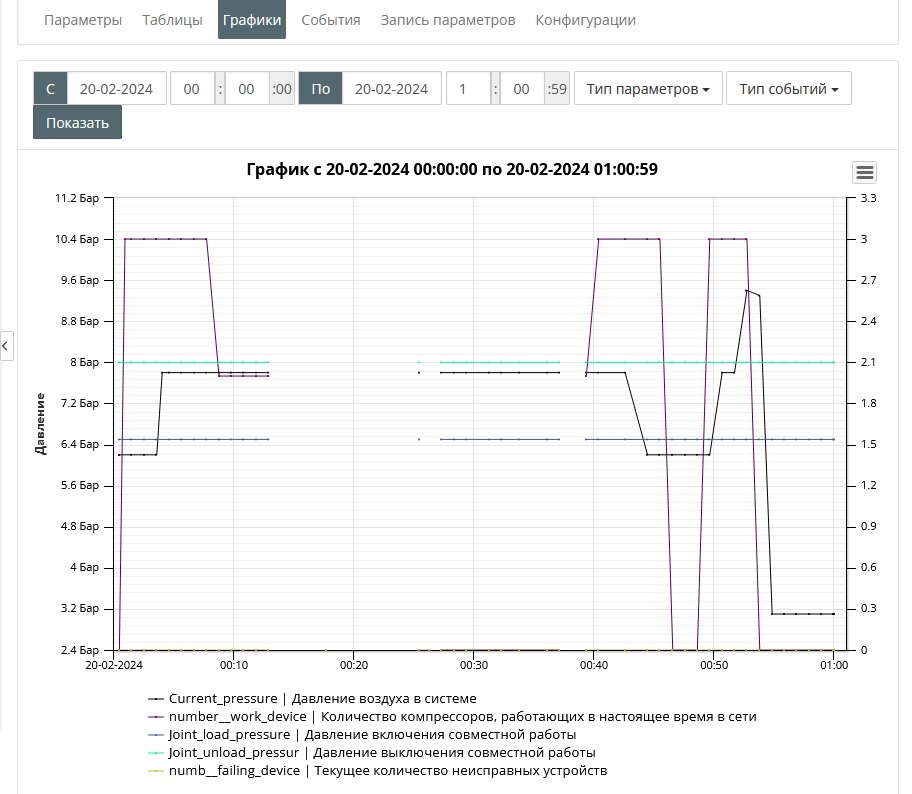
Task: Open the События tab
Action: pyautogui.click(x=331, y=20)
